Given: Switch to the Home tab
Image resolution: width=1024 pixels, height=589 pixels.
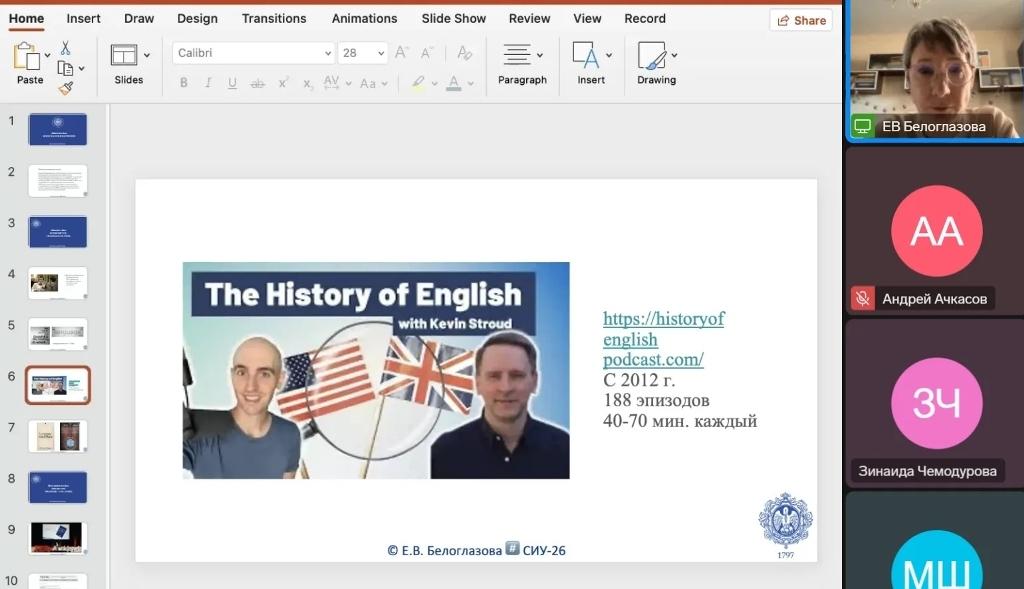Looking at the screenshot, I should point(26,18).
